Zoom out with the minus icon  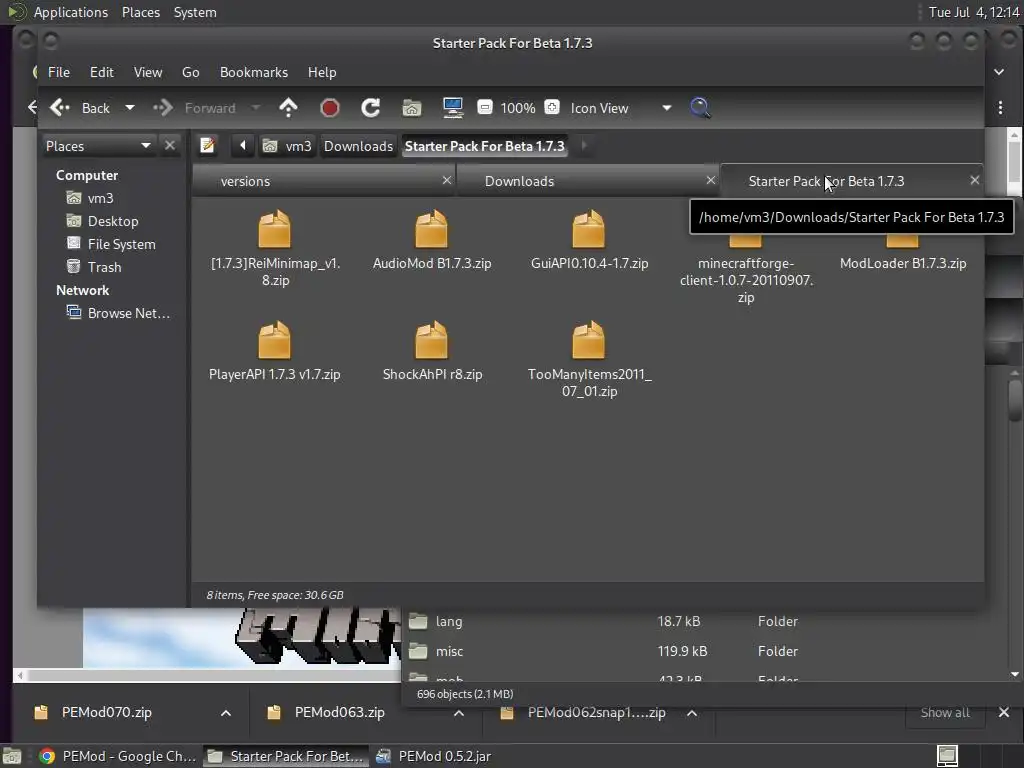[485, 107]
